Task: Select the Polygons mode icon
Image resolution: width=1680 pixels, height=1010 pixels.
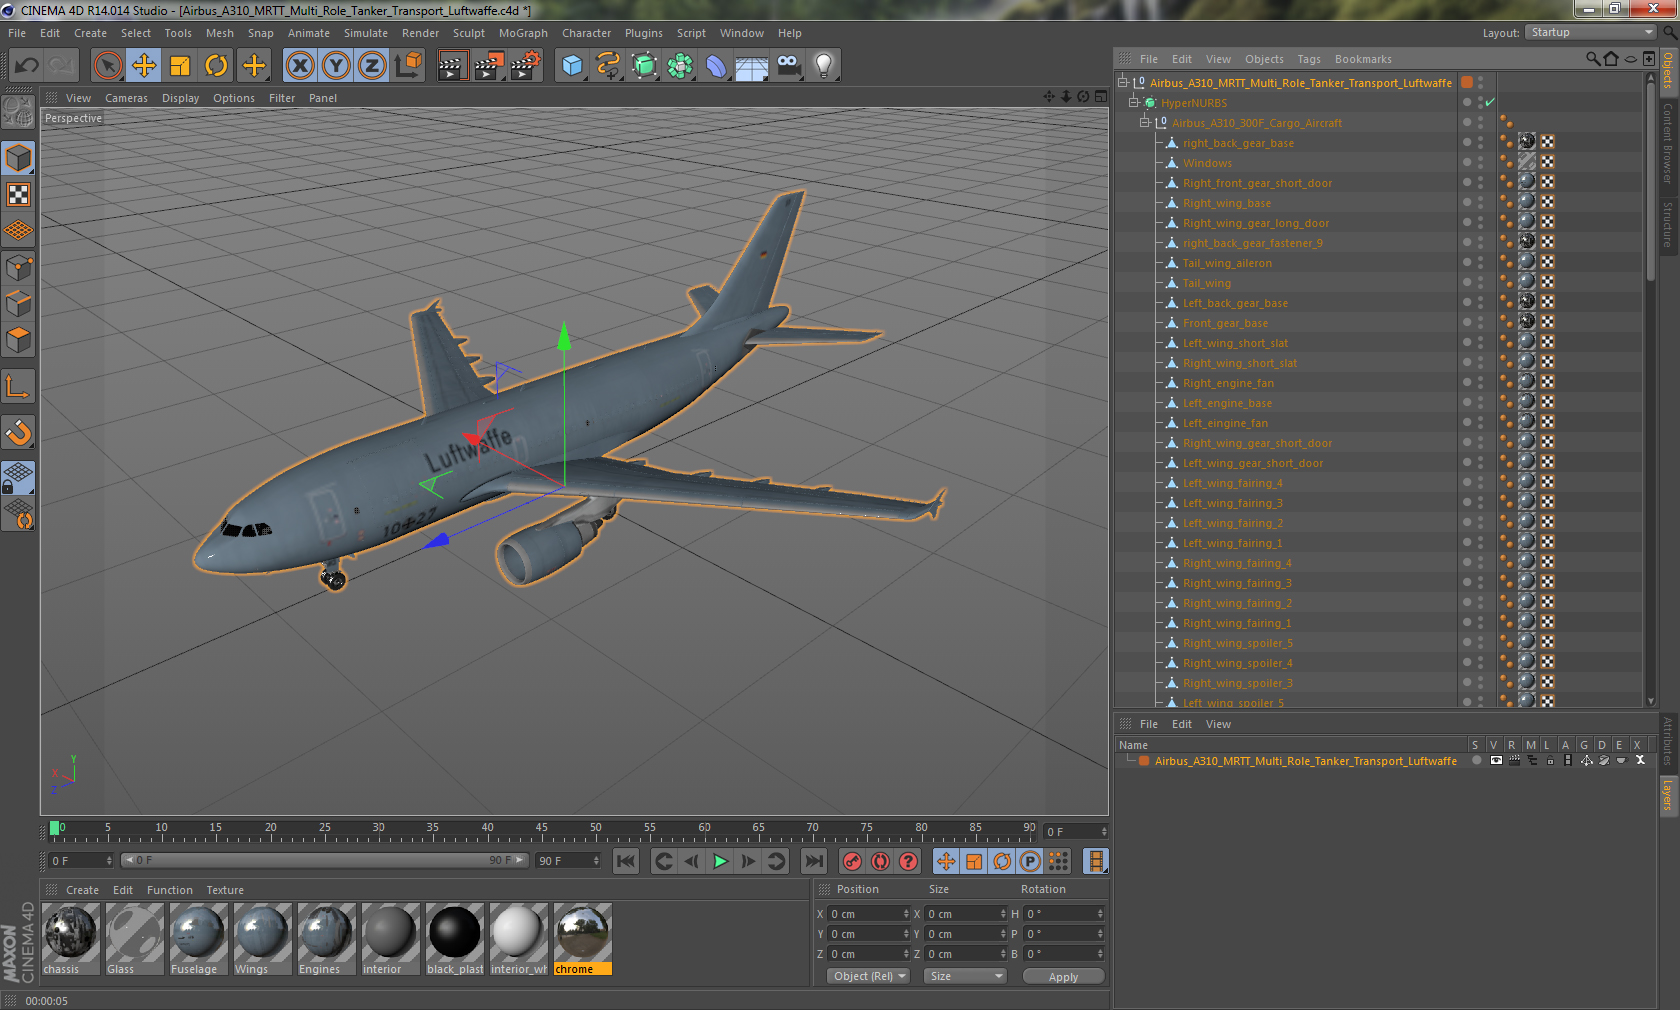Action: (x=19, y=340)
